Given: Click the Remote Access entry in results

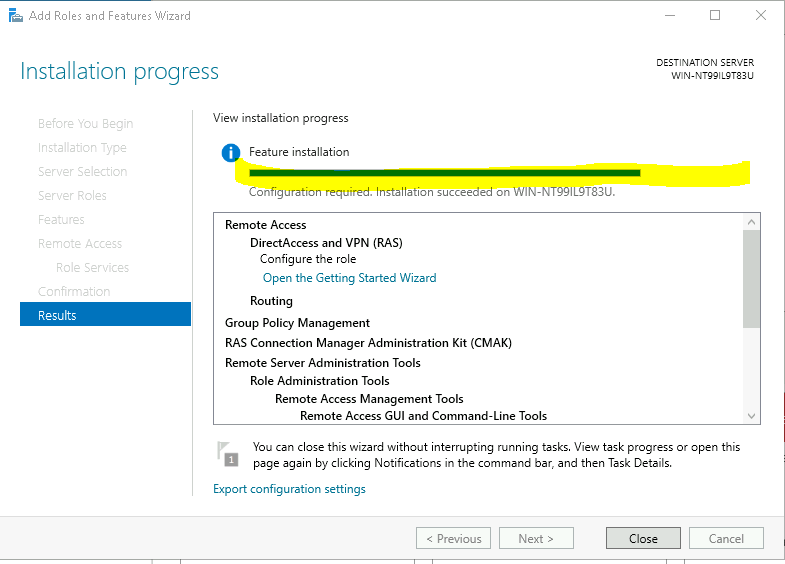Looking at the screenshot, I should (x=266, y=225).
